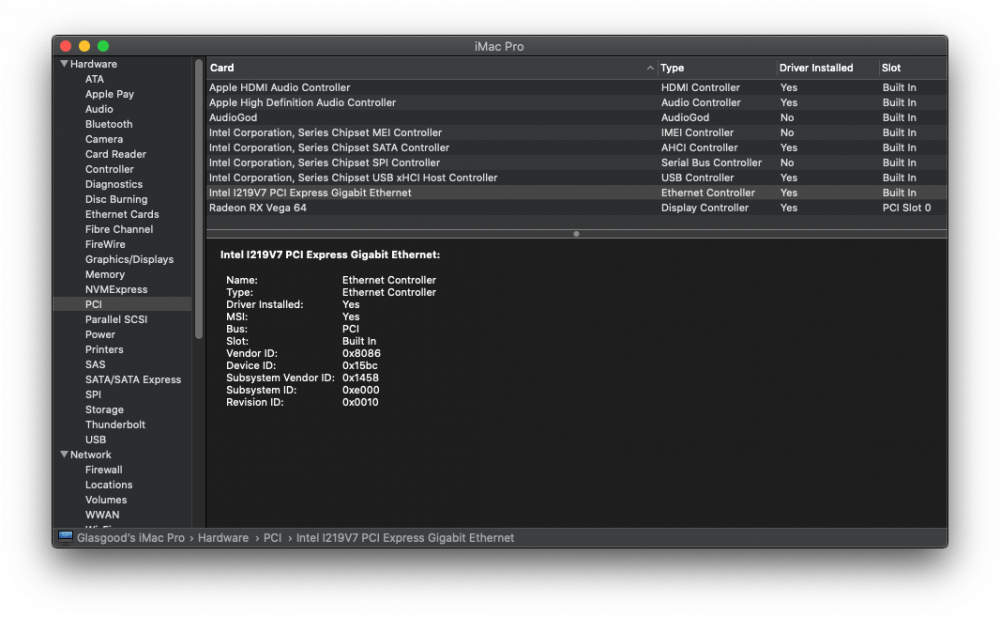Select Thunderbolt in the sidebar
Screen dimensions: 1000x617
click(115, 424)
